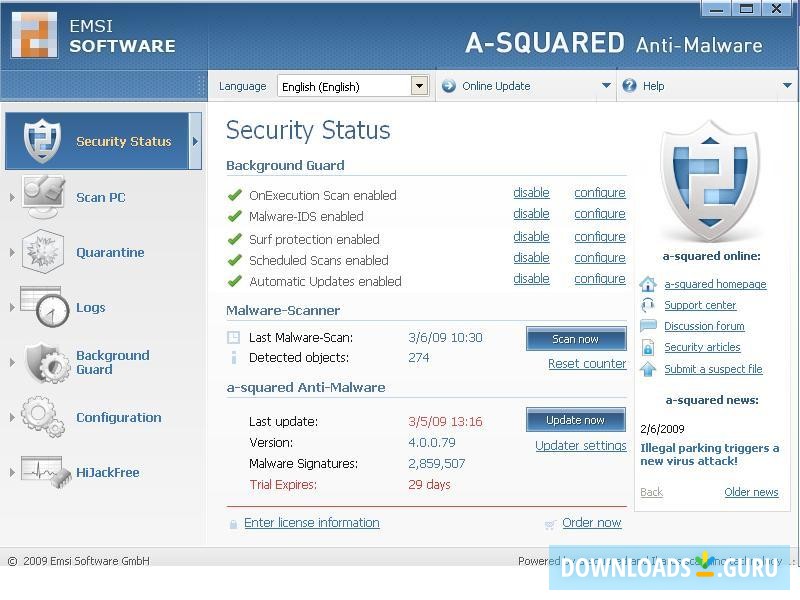Disable Scheduled Scans

(x=531, y=258)
